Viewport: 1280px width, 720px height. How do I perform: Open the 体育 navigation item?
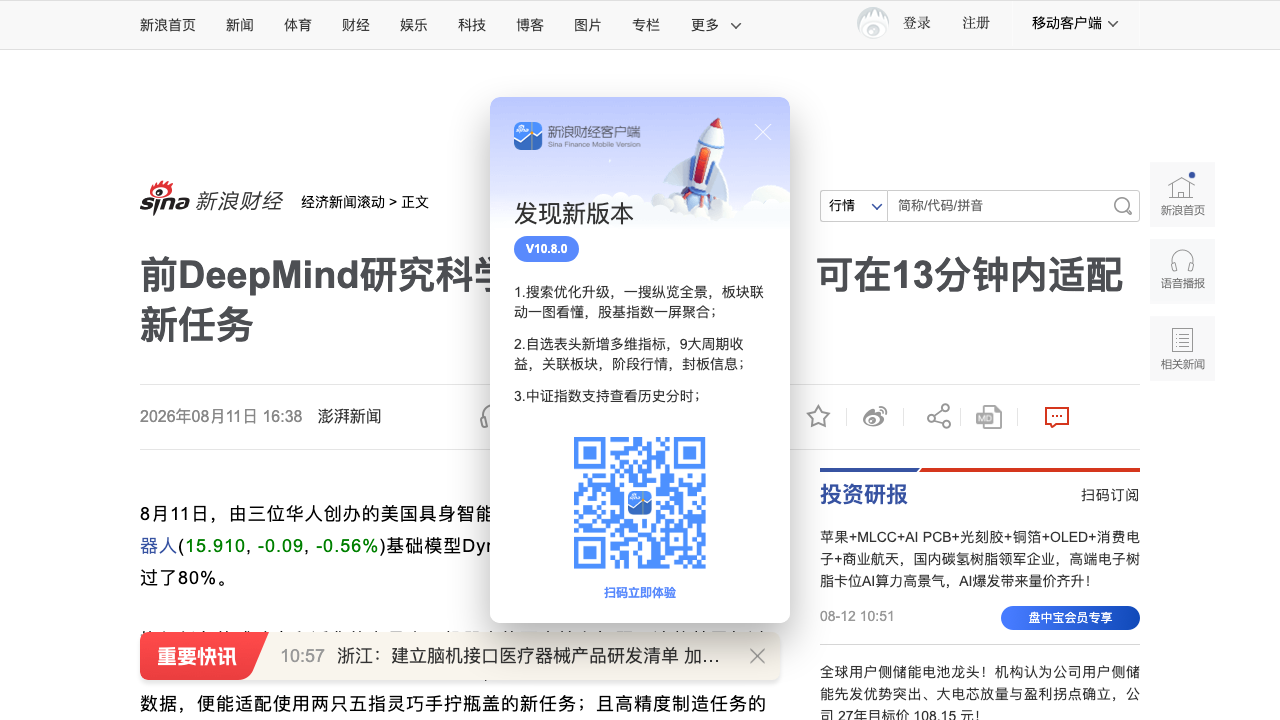coord(298,25)
